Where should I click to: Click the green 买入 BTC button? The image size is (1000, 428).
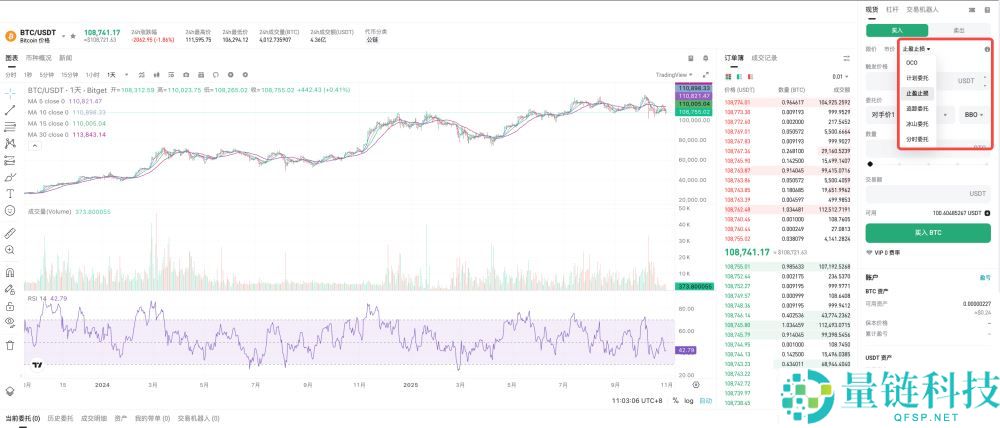tap(928, 232)
